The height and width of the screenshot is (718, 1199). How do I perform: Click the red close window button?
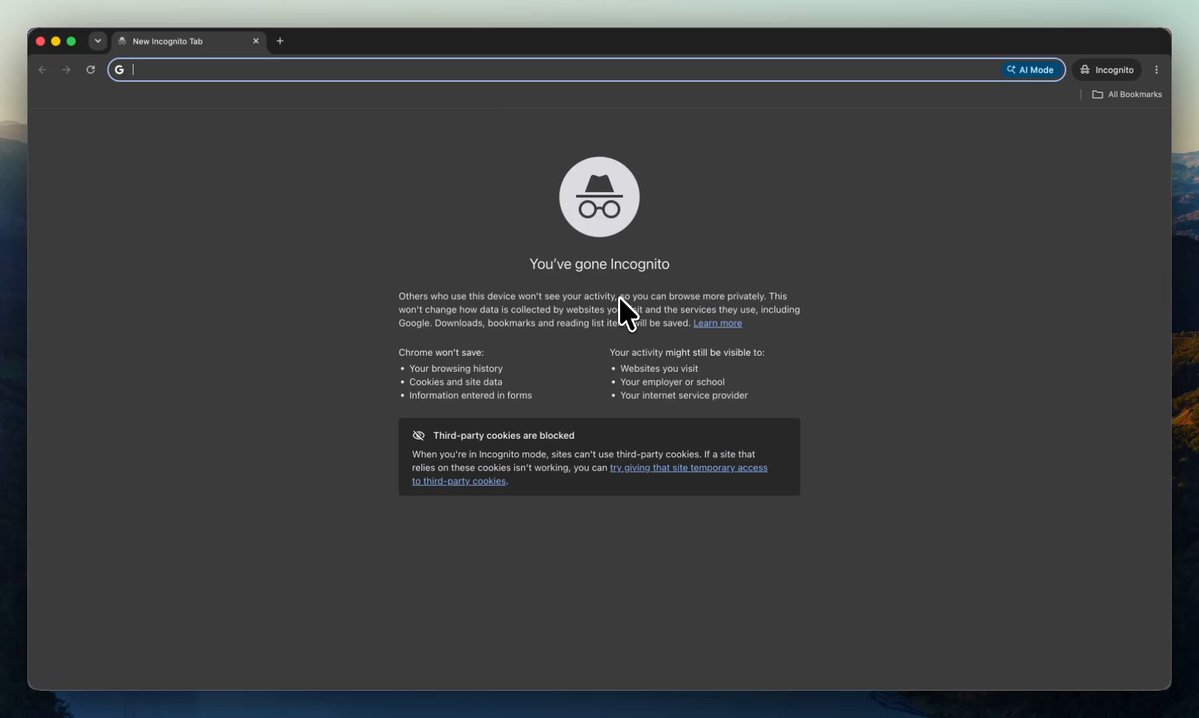click(x=41, y=41)
